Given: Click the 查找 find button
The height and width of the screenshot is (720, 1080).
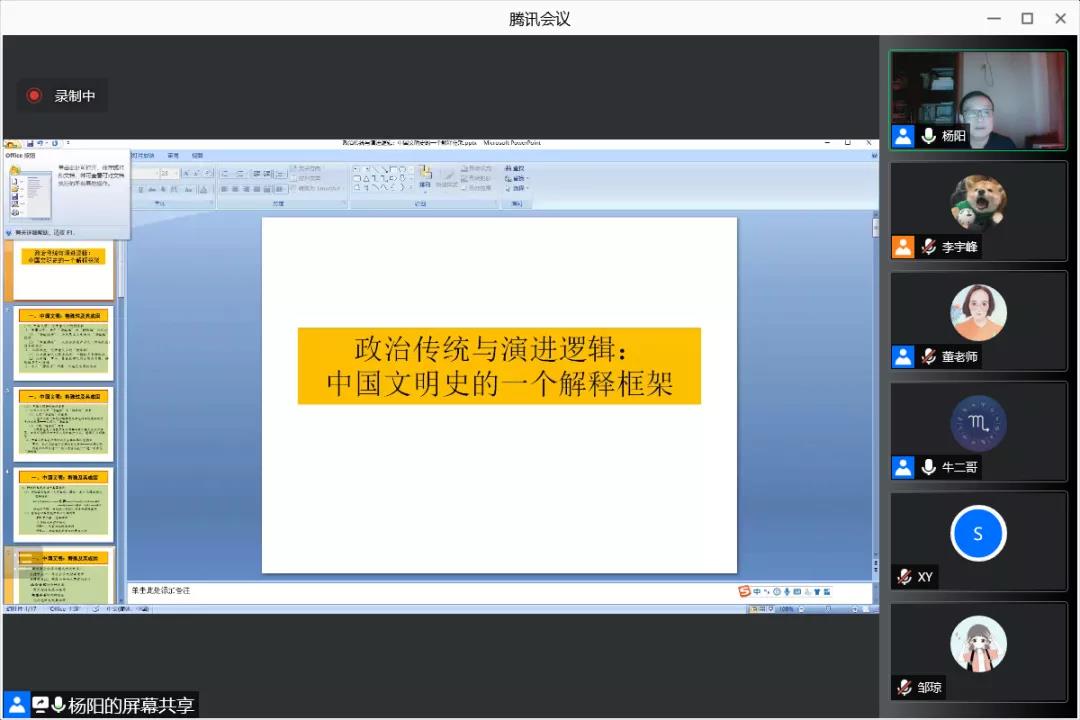Looking at the screenshot, I should [515, 169].
